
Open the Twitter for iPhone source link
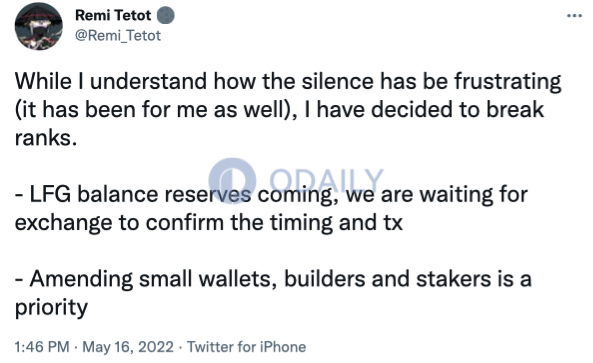point(247,347)
